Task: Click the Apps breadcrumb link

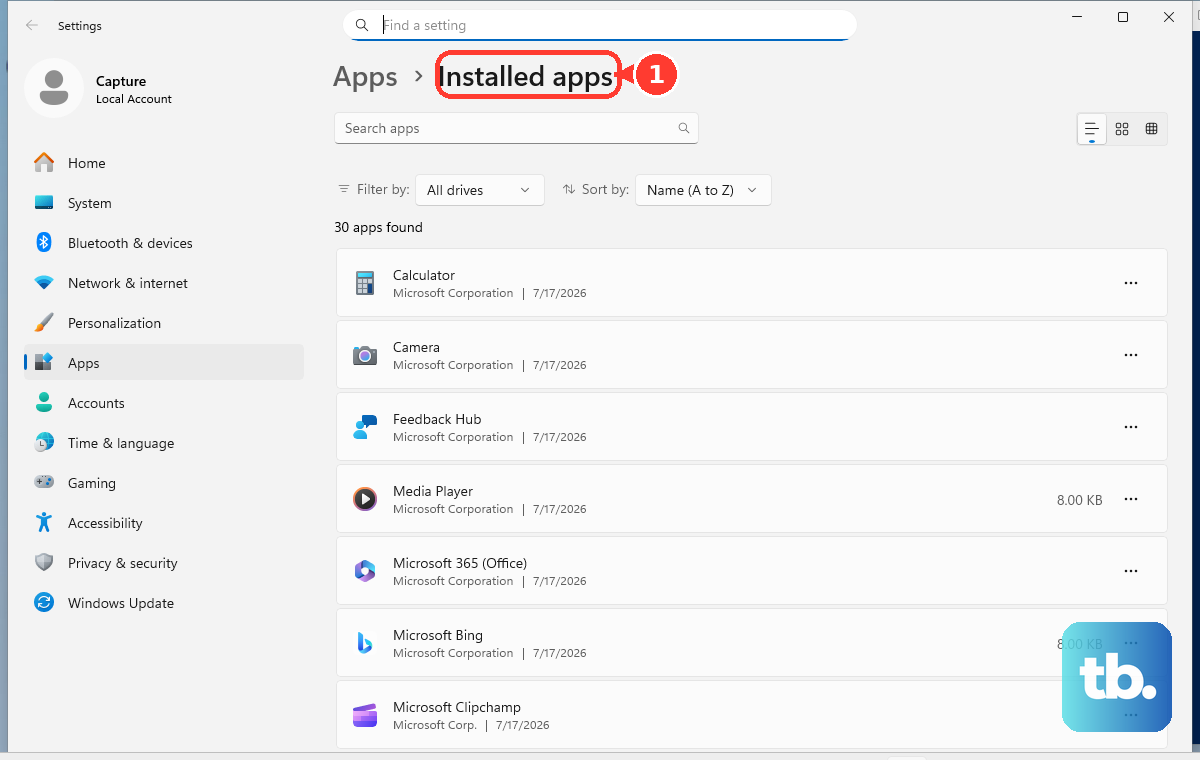Action: pyautogui.click(x=365, y=77)
